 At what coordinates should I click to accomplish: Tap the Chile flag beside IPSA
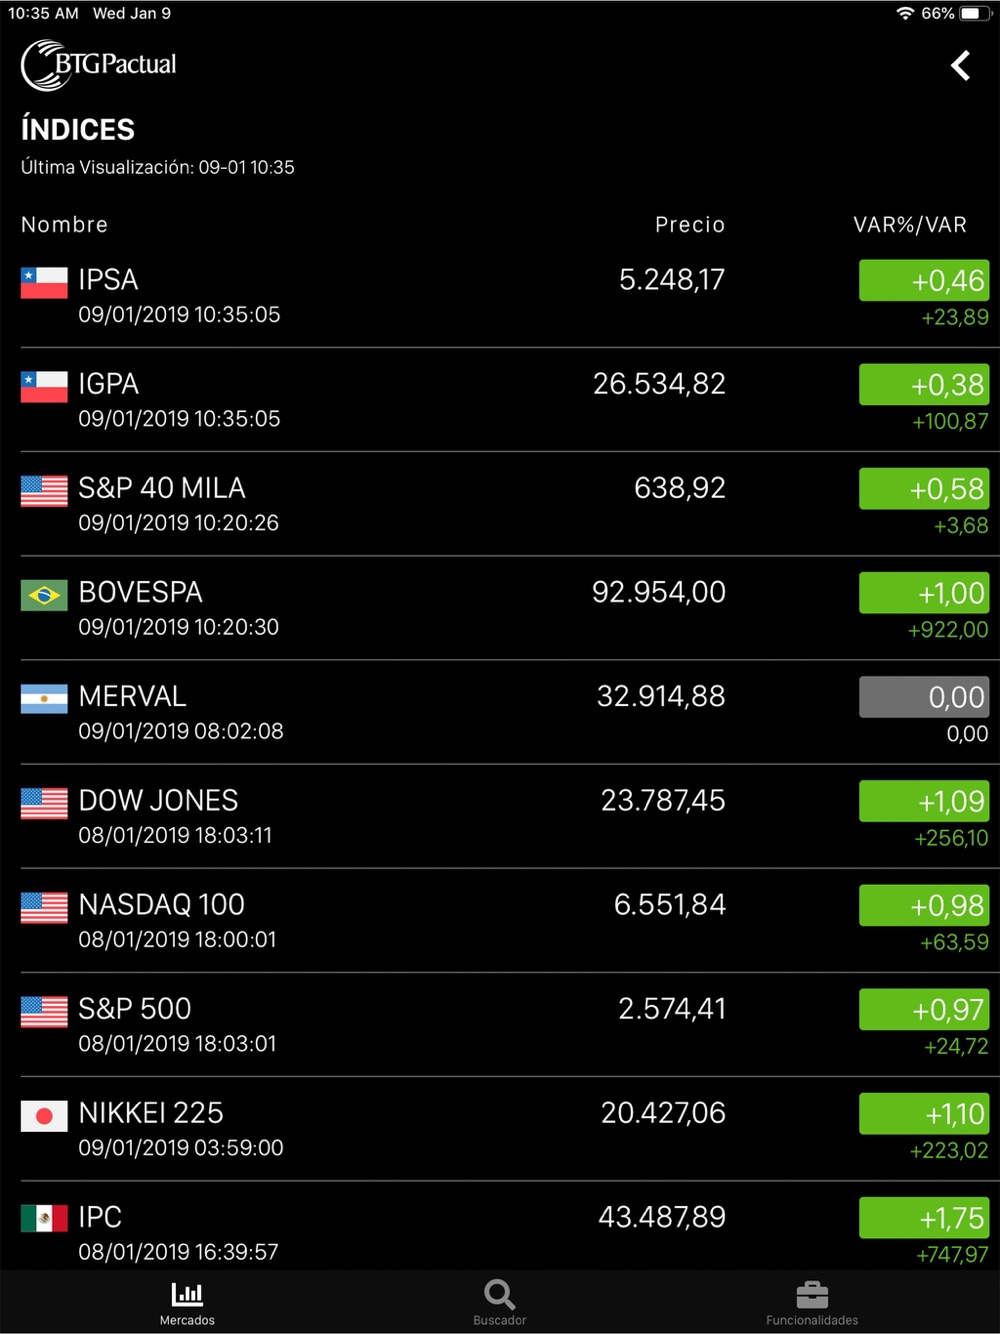tap(44, 283)
